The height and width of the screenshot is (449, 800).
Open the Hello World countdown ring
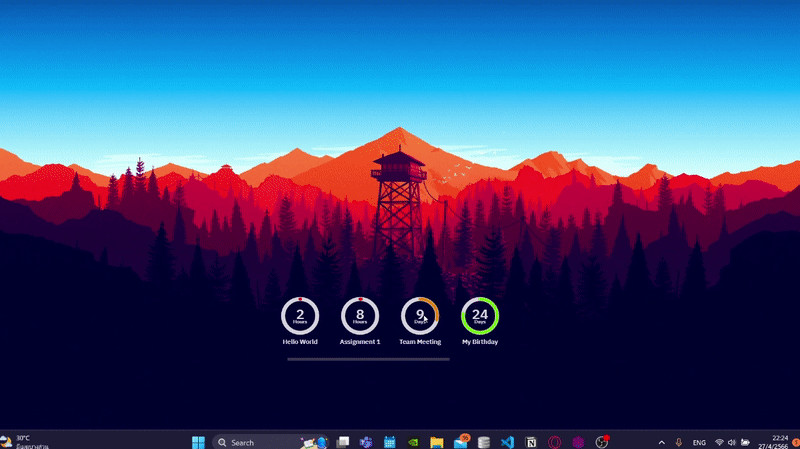pos(300,316)
